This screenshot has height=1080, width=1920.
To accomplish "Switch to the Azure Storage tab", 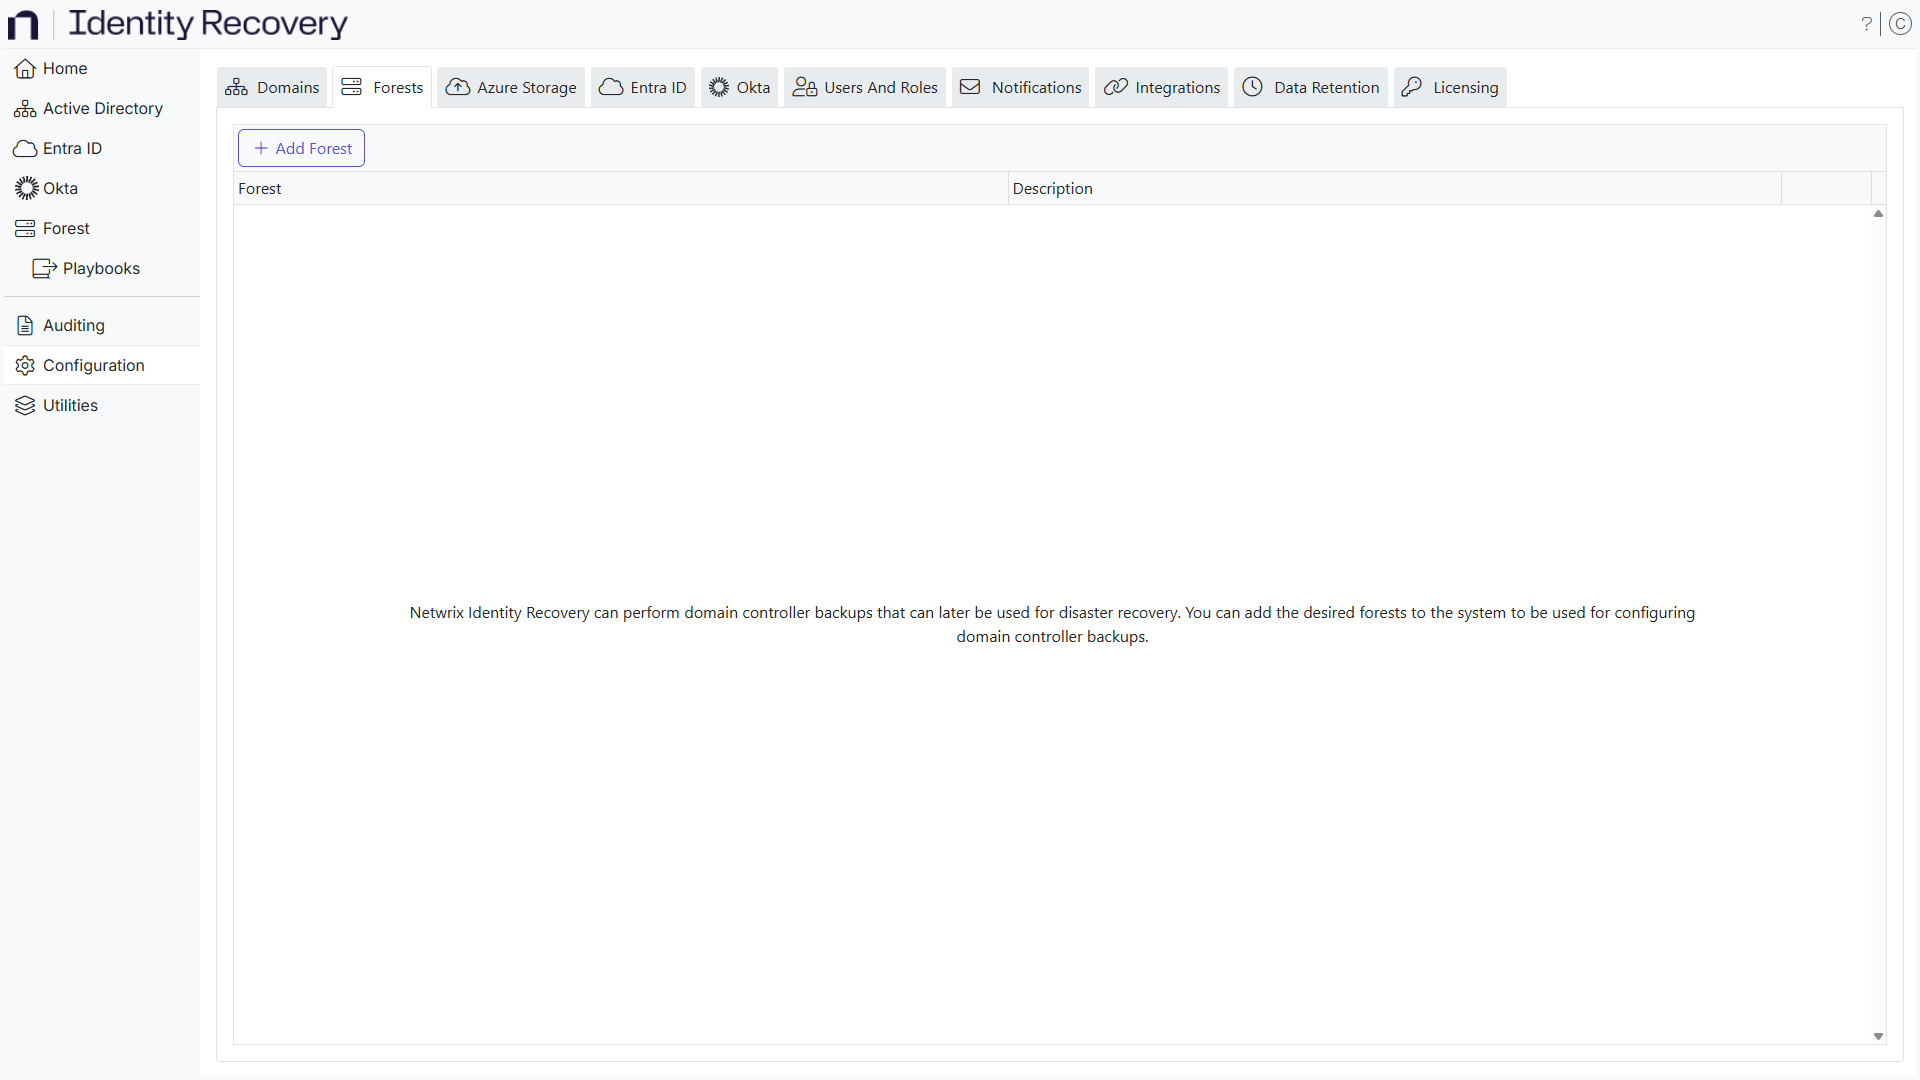I will coord(511,87).
